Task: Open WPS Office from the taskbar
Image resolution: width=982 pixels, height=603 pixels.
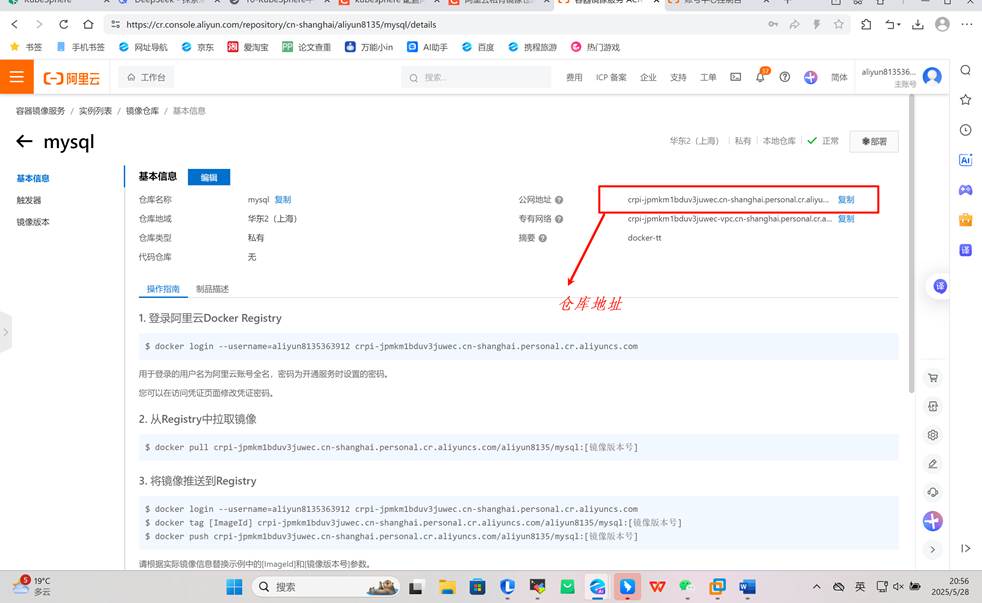Action: pyautogui.click(x=657, y=587)
